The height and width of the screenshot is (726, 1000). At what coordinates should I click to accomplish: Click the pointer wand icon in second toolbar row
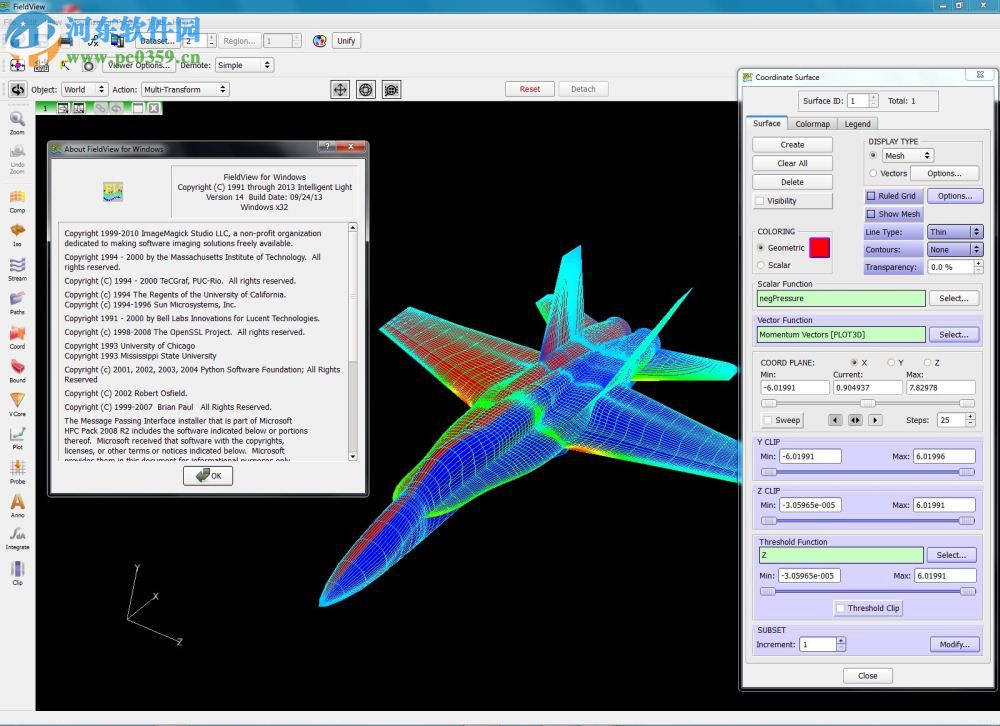pos(65,65)
